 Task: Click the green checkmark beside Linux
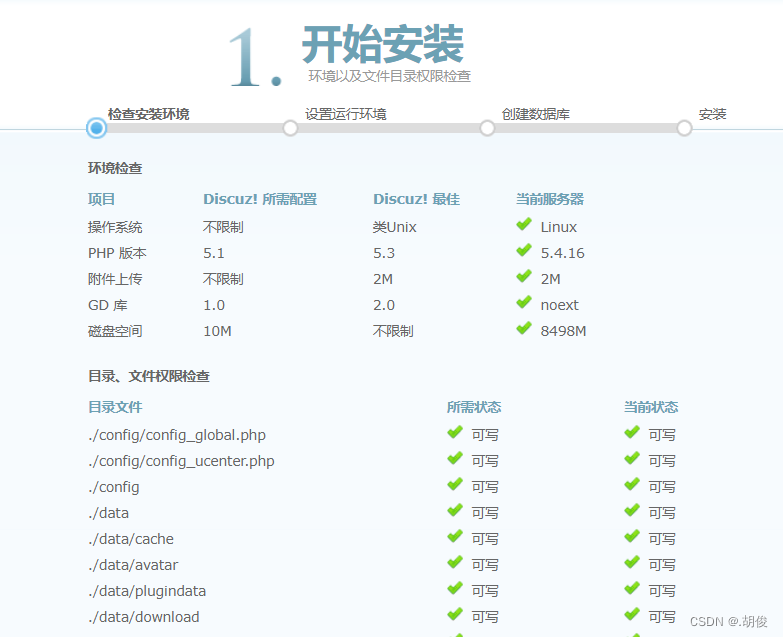[x=524, y=225]
